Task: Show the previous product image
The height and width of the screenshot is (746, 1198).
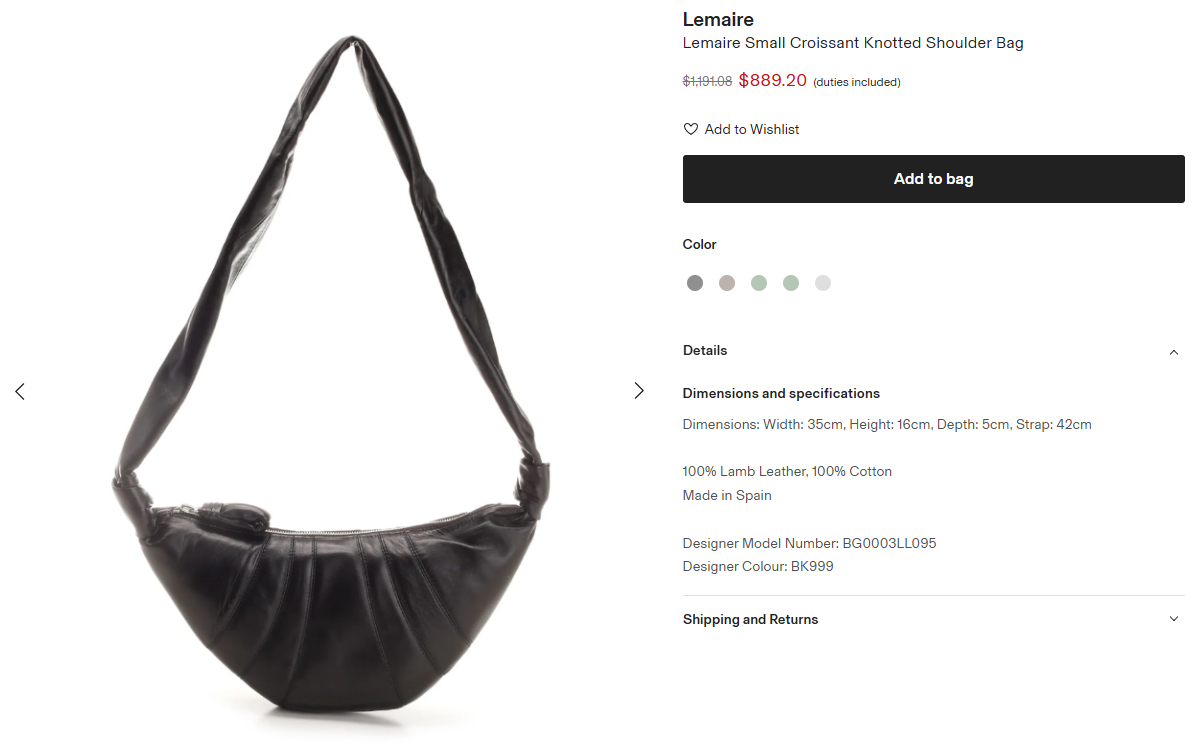Action: click(x=20, y=391)
